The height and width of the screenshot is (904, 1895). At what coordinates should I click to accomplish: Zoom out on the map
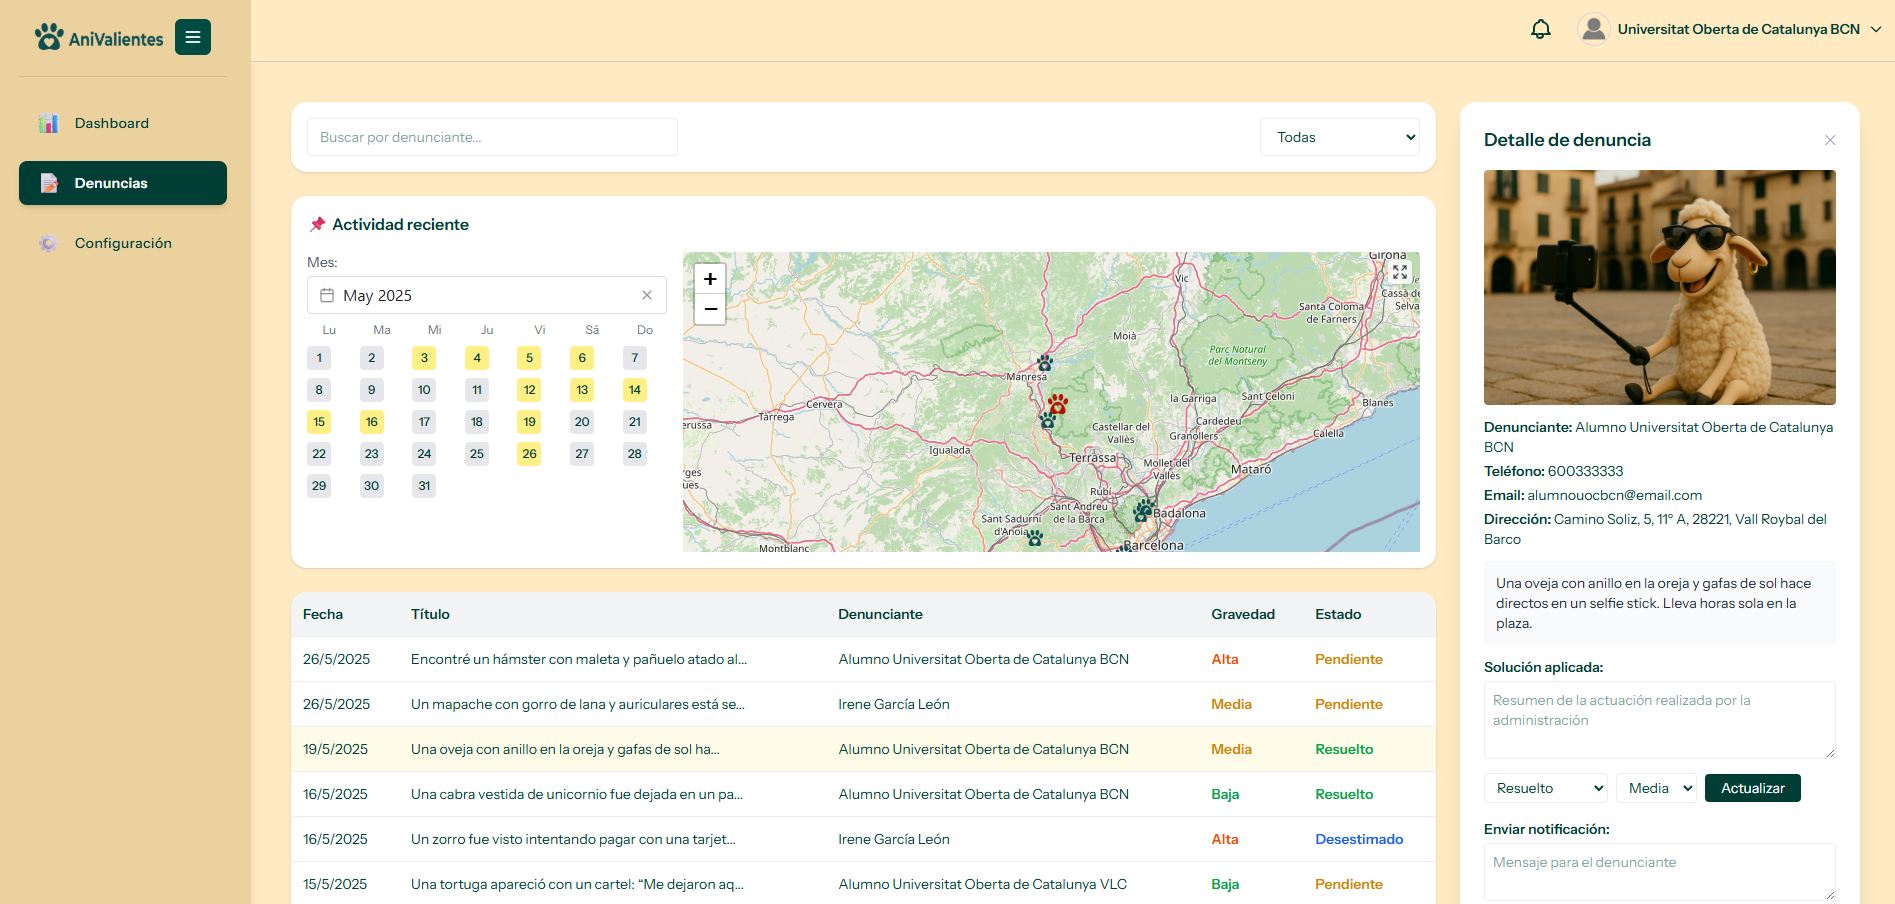[x=710, y=309]
